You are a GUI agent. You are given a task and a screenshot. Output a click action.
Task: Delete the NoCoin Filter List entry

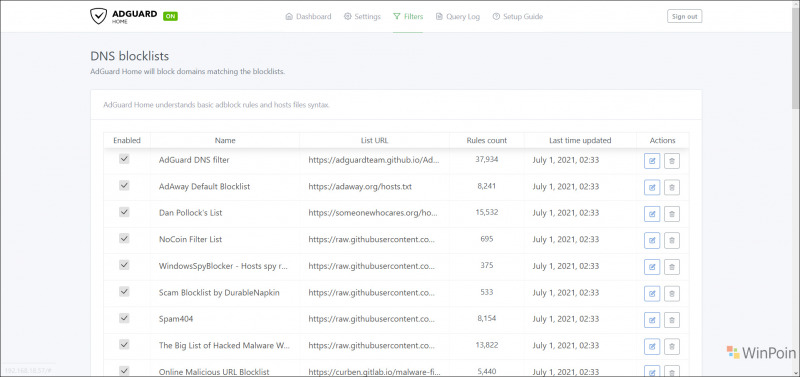672,240
